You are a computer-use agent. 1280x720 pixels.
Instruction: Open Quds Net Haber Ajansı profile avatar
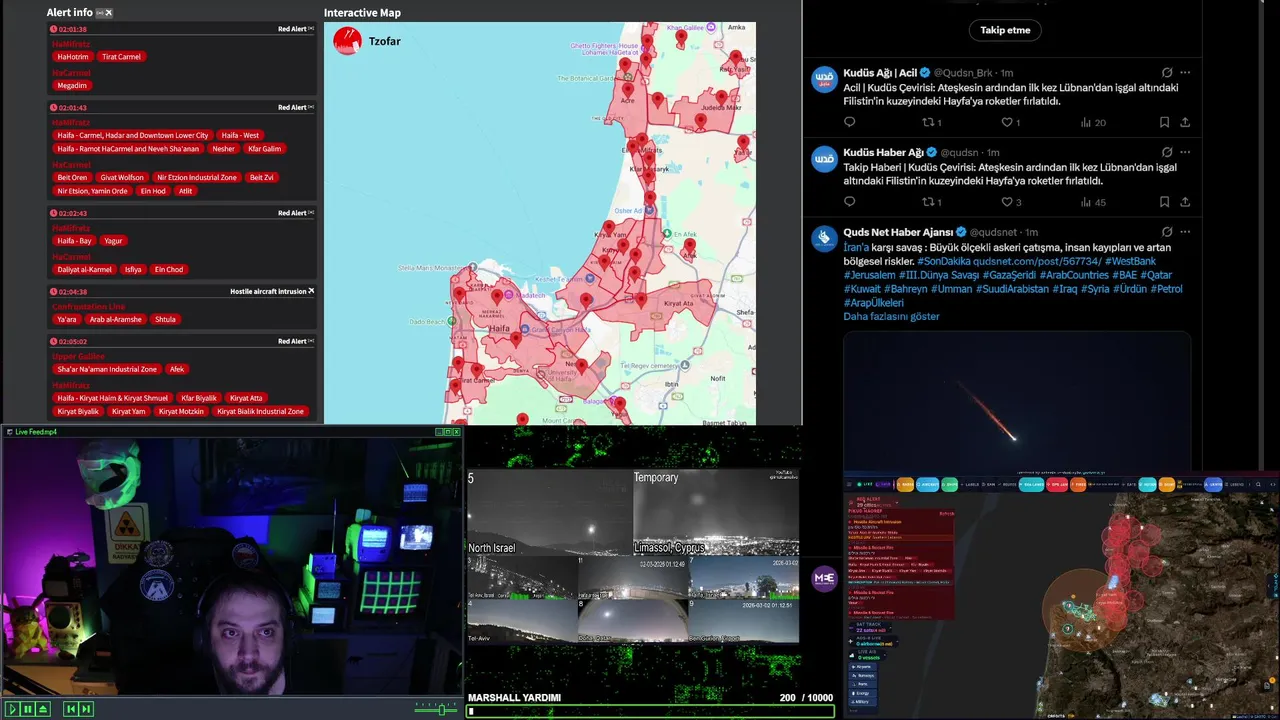pyautogui.click(x=824, y=238)
